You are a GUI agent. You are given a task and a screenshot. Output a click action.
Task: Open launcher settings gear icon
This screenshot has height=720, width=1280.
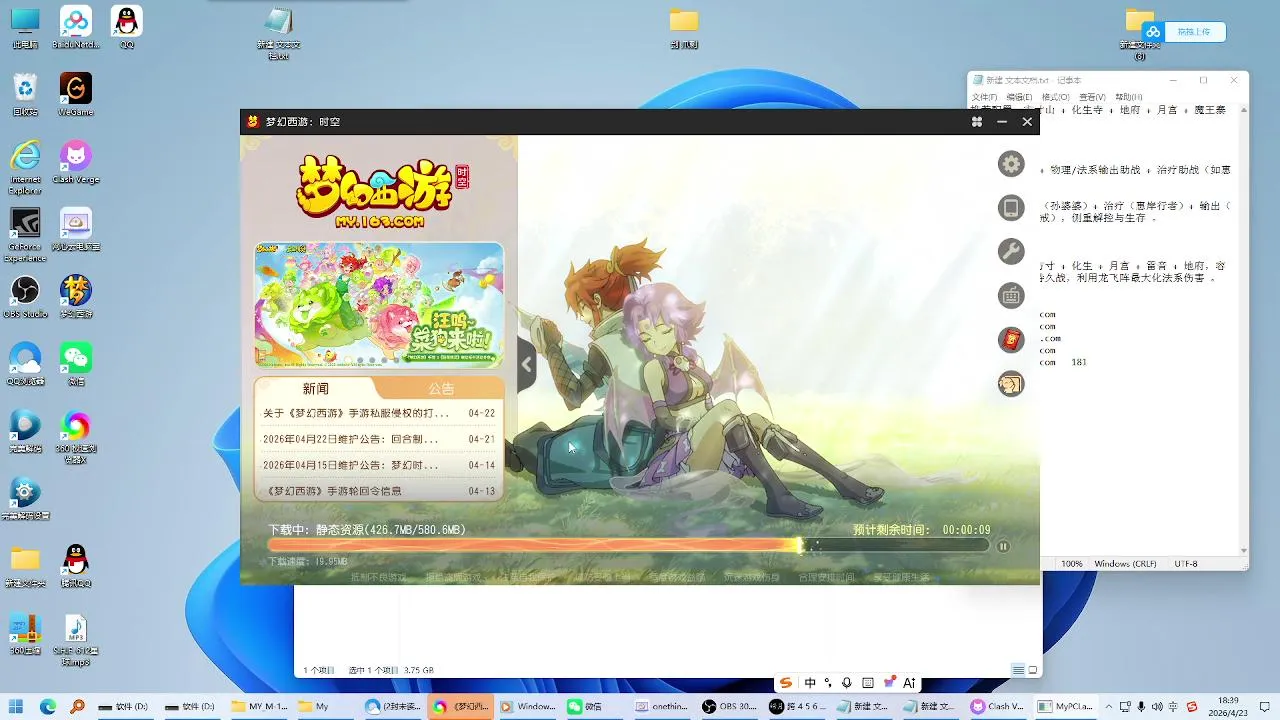(1011, 164)
